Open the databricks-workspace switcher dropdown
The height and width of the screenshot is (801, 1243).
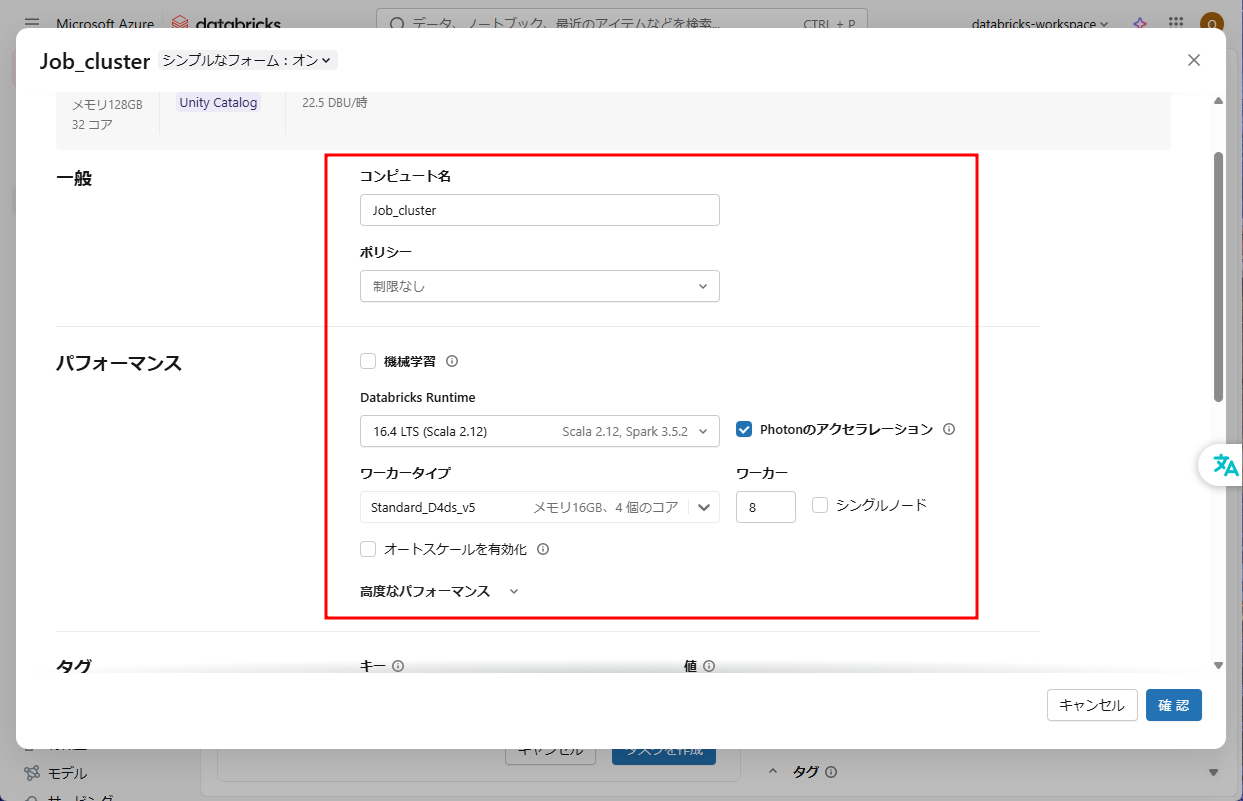1040,23
